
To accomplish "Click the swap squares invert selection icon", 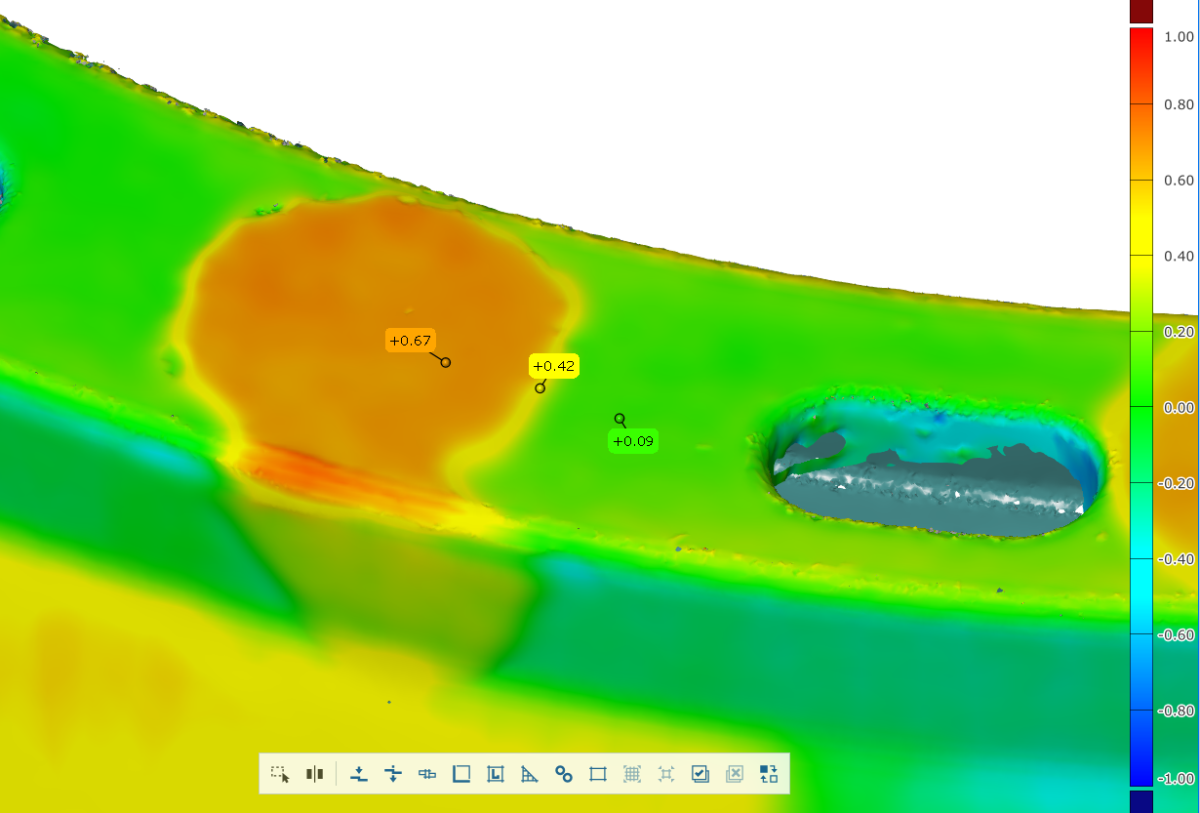I will tap(769, 774).
